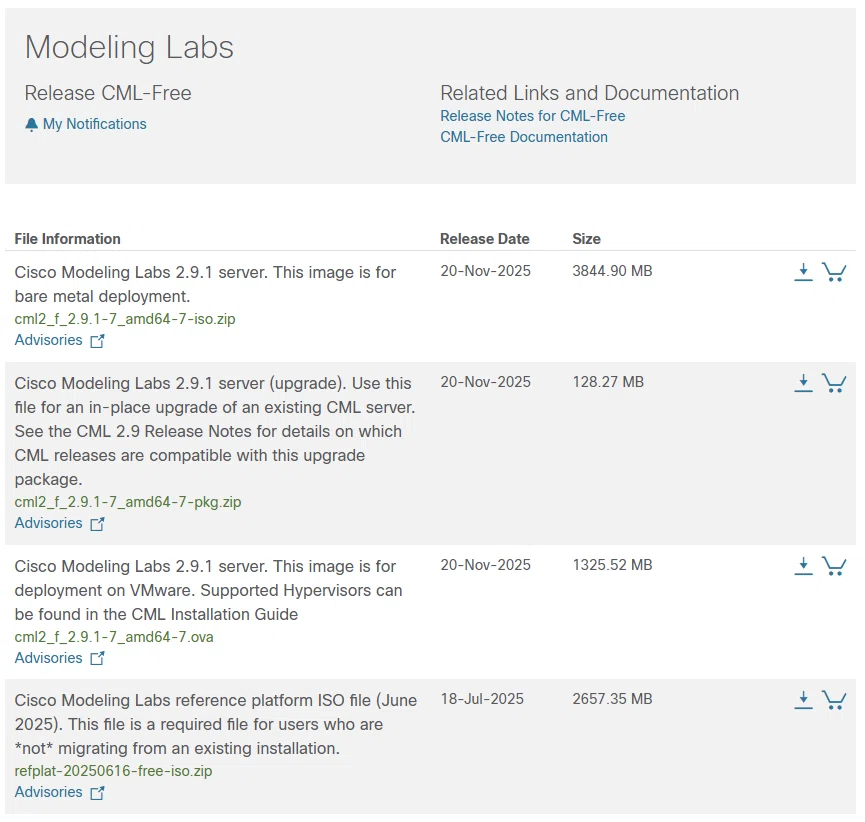
Task: Select the 1325.52 MB size value
Action: click(612, 565)
